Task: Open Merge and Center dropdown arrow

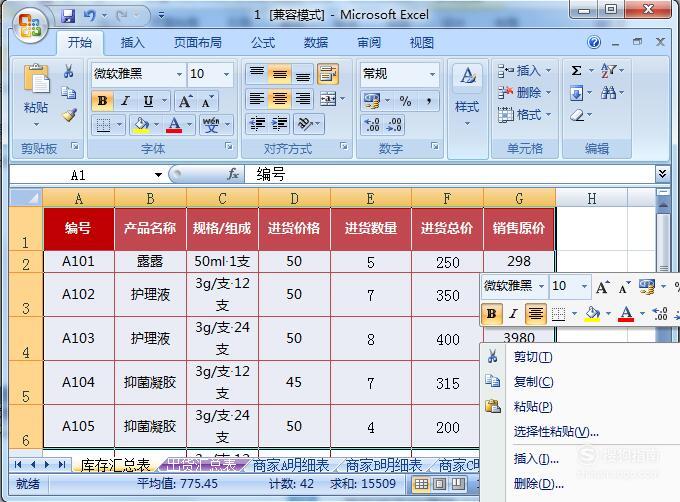Action: [343, 99]
